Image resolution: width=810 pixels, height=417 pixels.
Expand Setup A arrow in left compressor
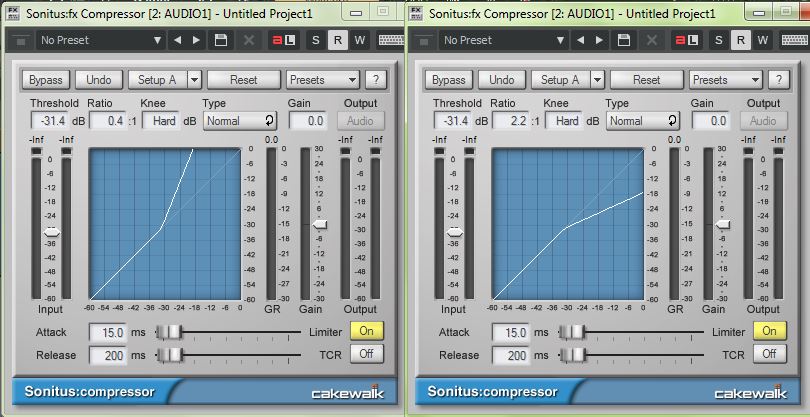(x=194, y=80)
